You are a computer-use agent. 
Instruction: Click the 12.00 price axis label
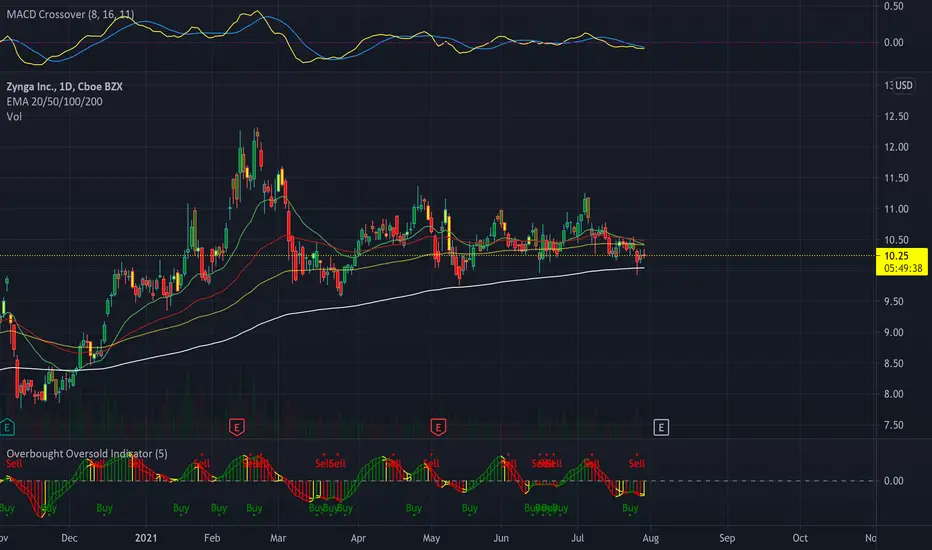coord(896,147)
